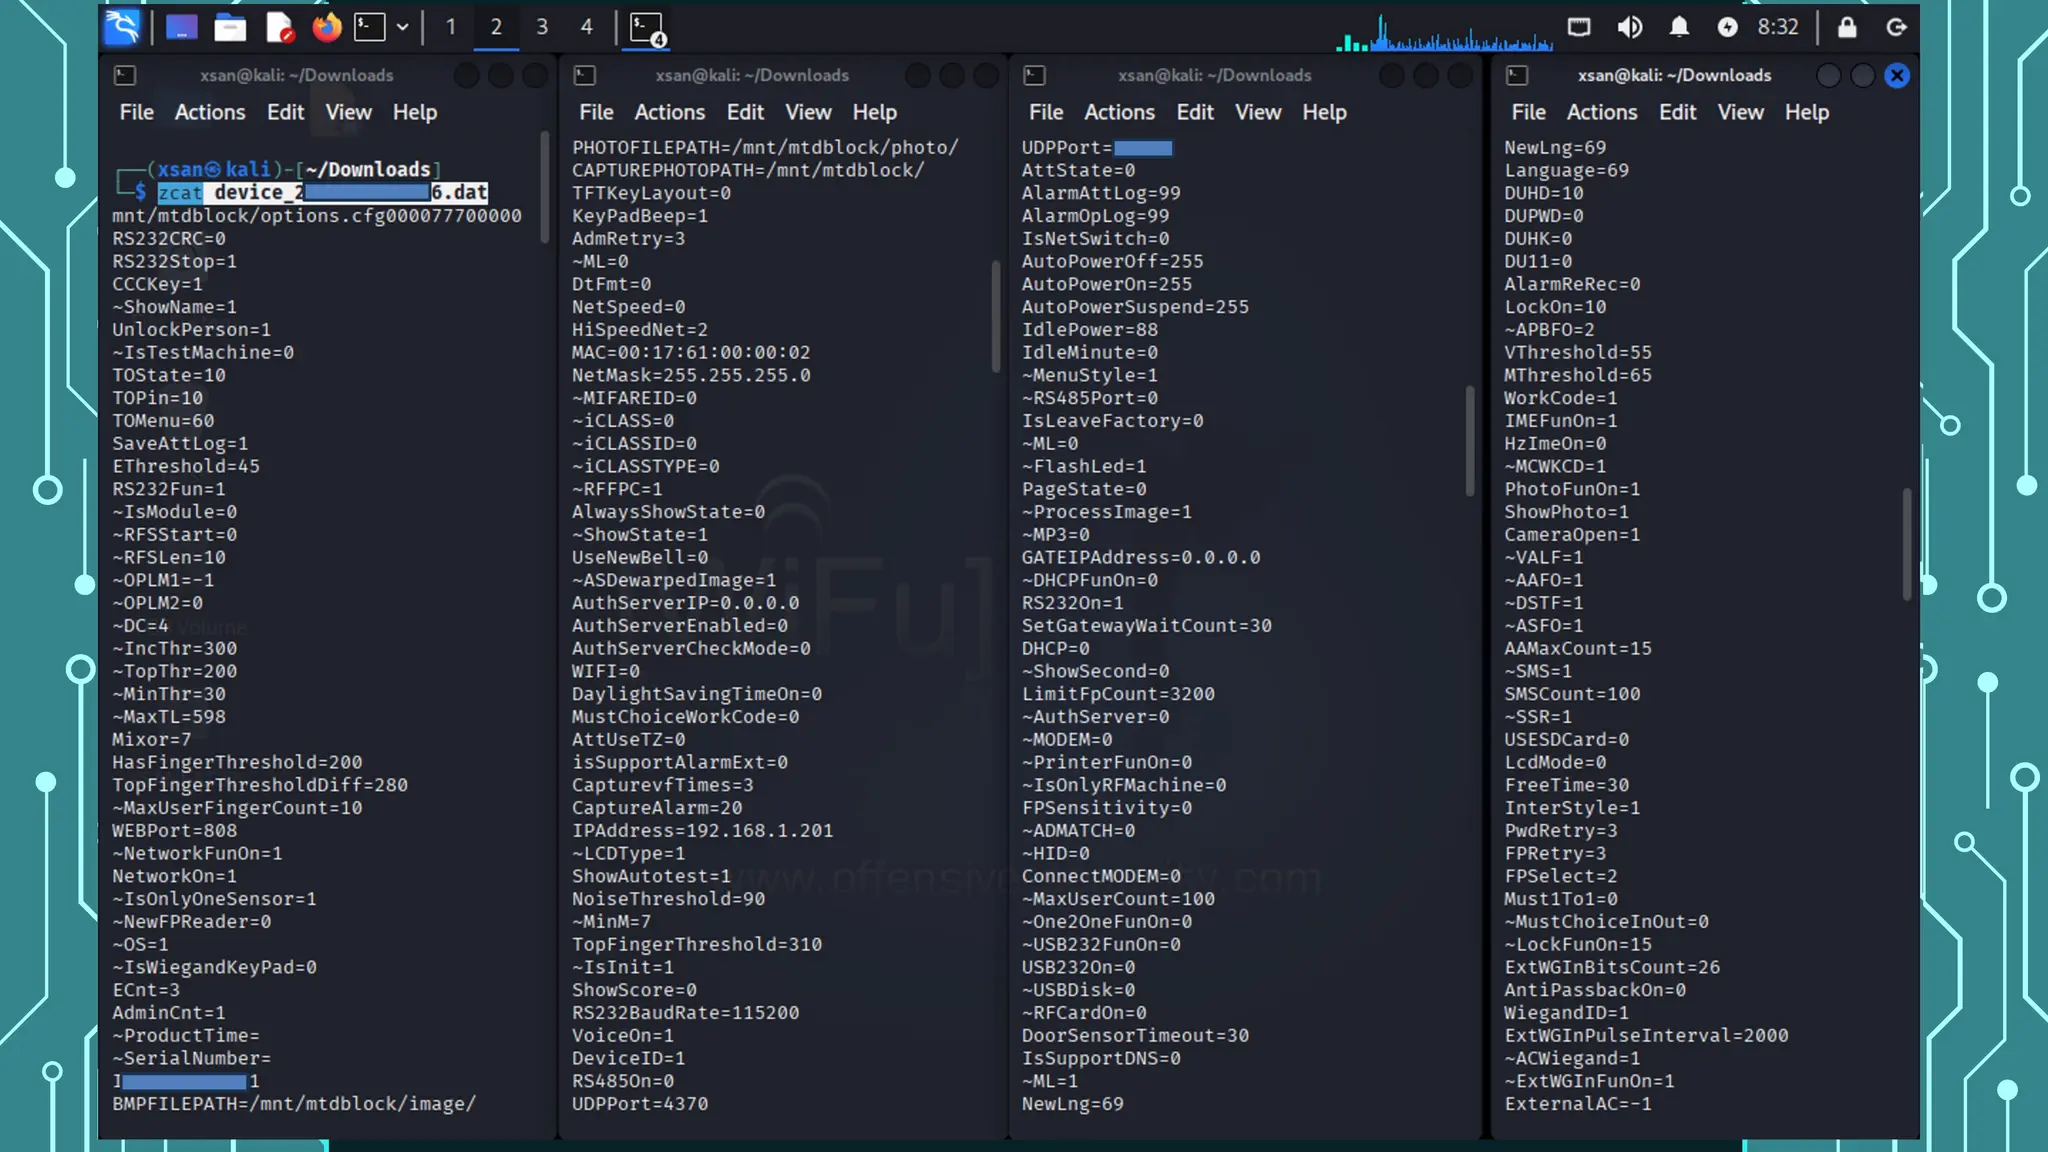
Task: Click the log out icon
Action: [x=1896, y=27]
